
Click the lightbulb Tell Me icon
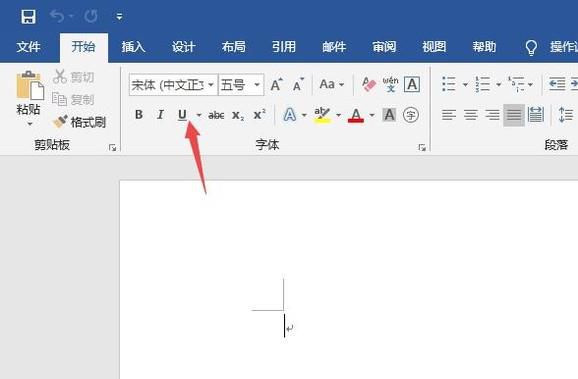531,48
